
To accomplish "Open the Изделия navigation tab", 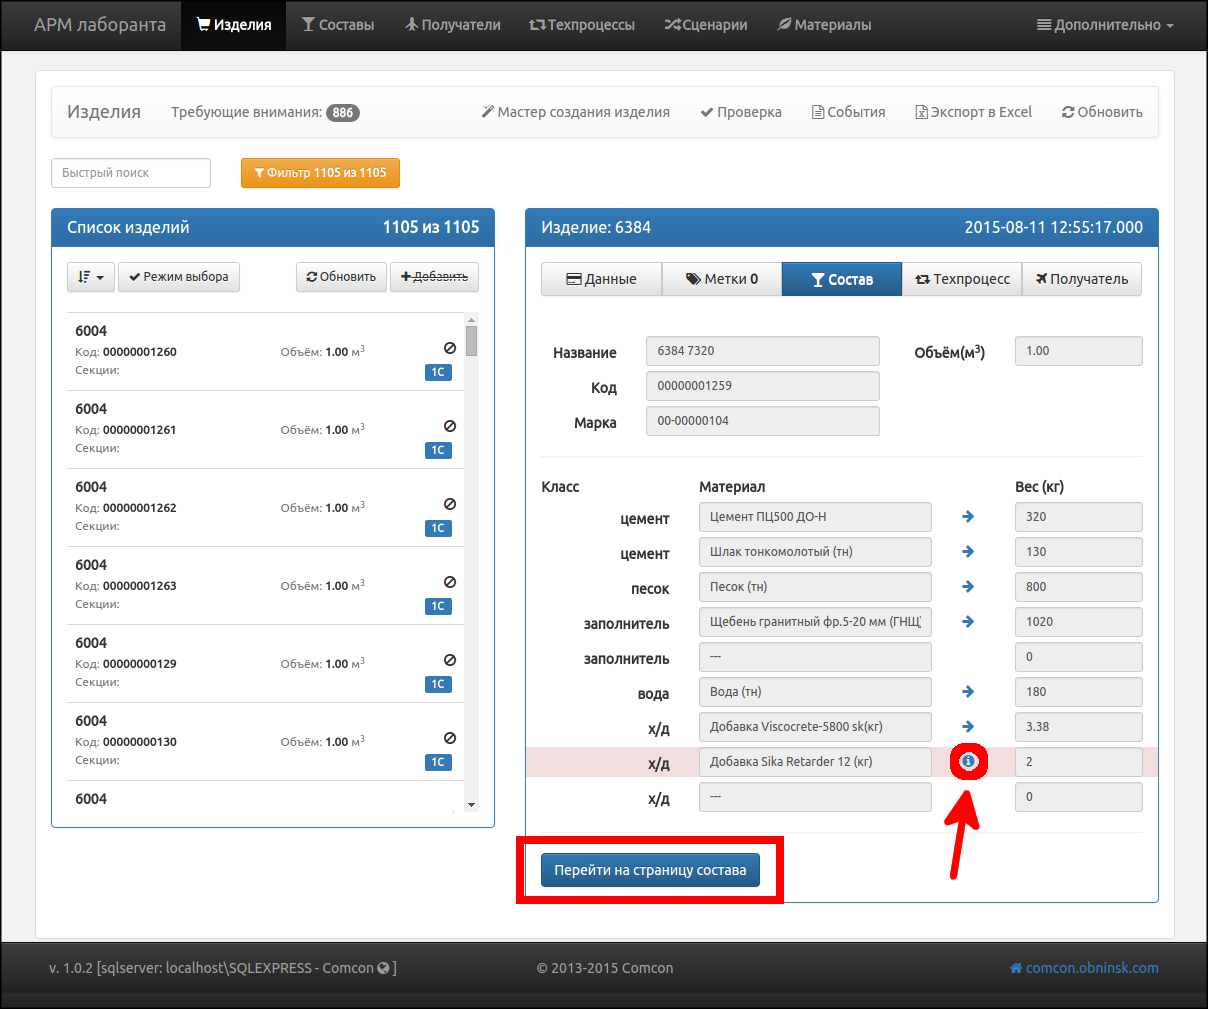I will [x=233, y=25].
